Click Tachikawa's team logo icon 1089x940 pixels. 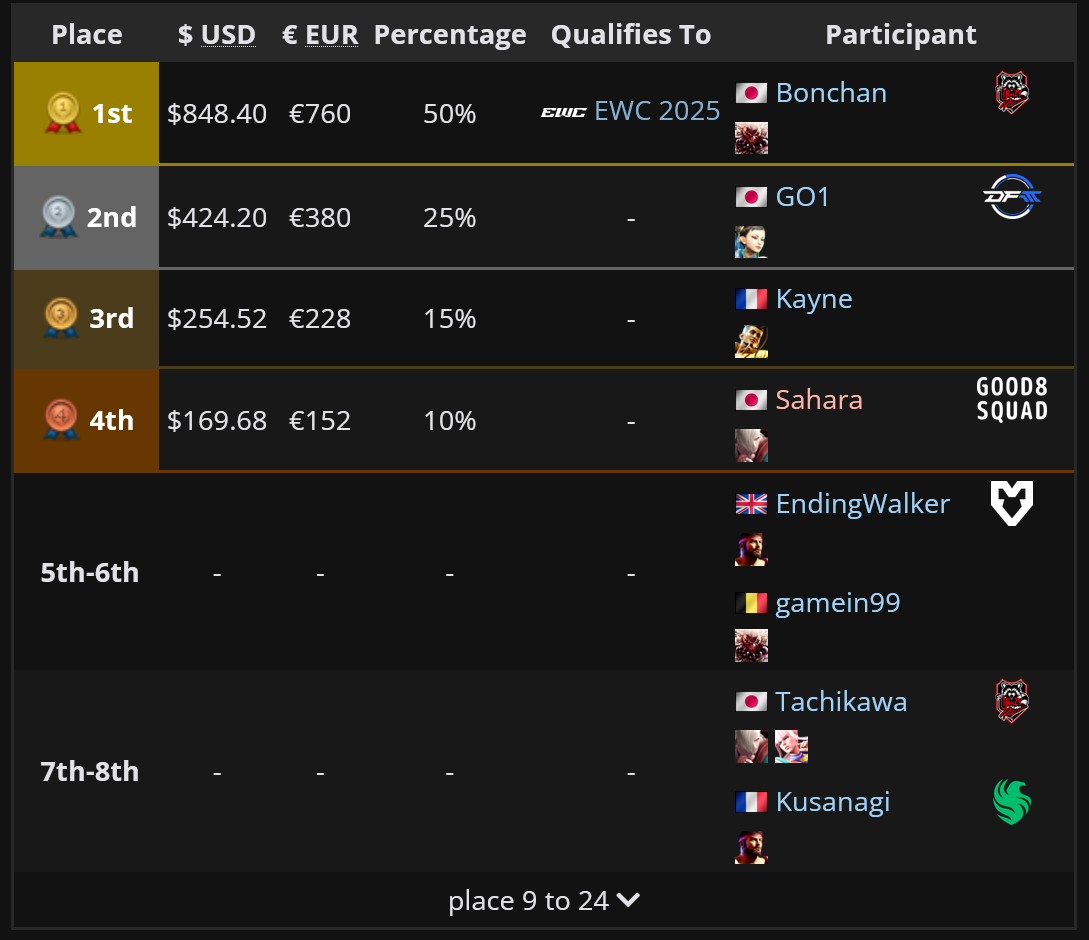point(1012,701)
